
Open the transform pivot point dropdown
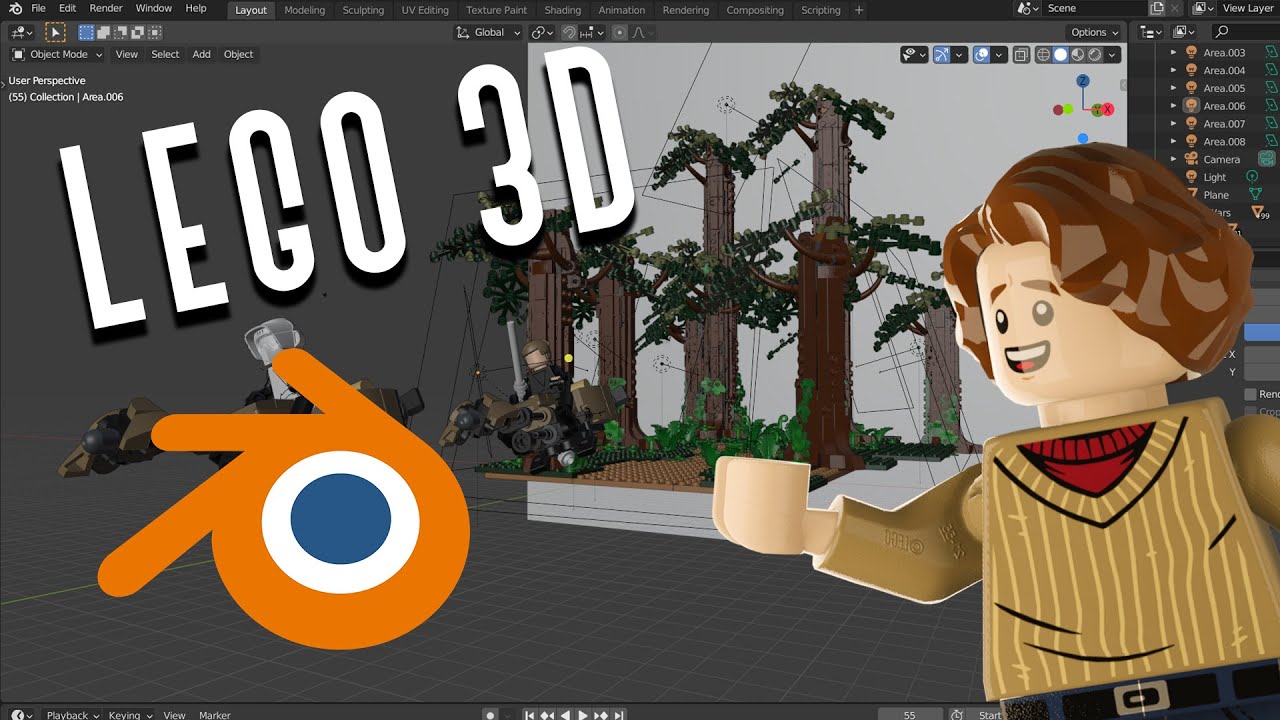pos(541,32)
